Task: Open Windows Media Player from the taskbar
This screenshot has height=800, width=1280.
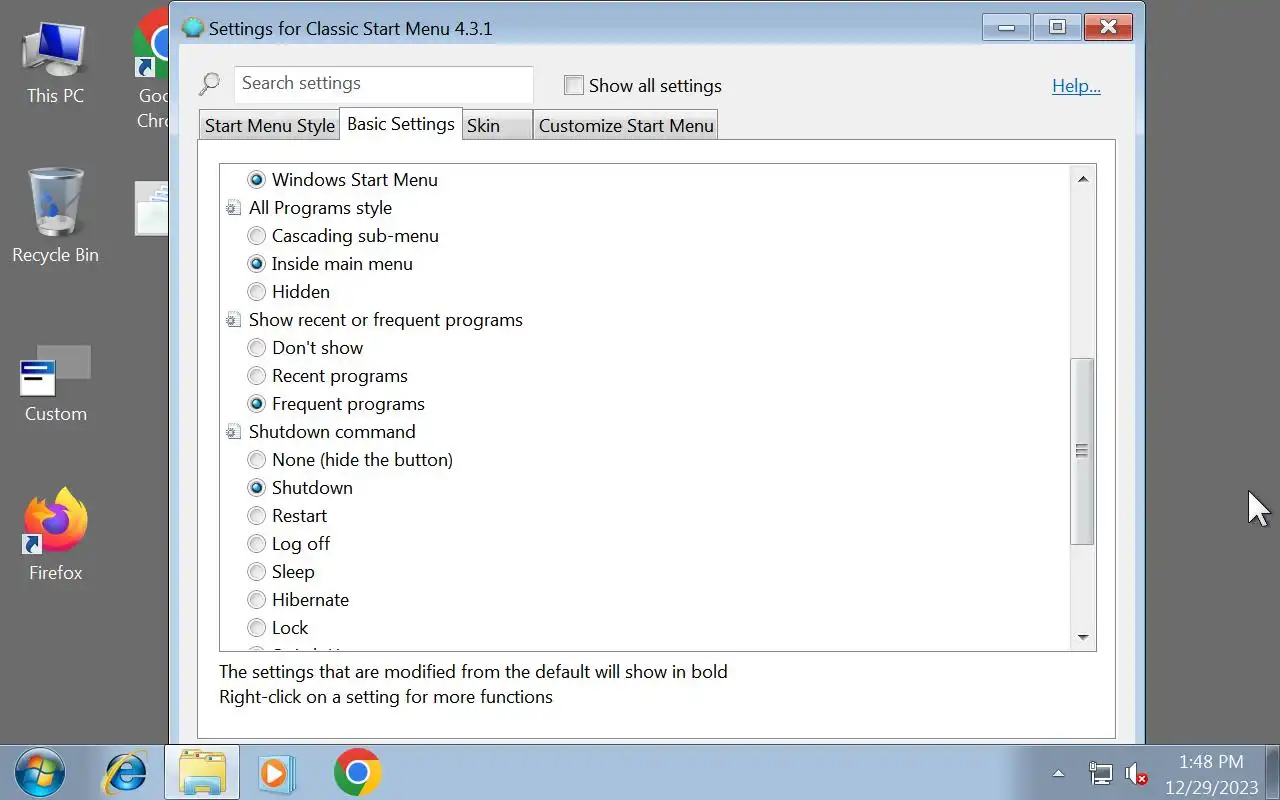Action: click(x=277, y=773)
